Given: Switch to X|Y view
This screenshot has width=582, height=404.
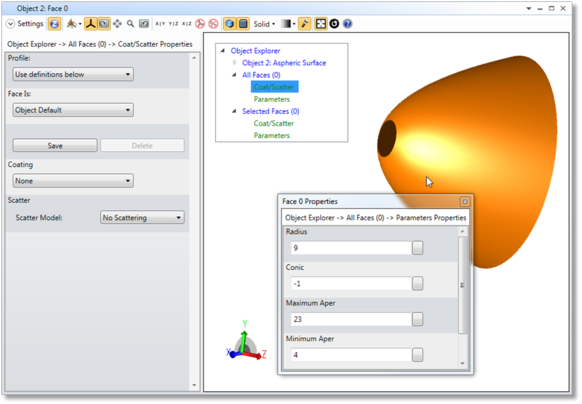Looking at the screenshot, I should tap(160, 24).
